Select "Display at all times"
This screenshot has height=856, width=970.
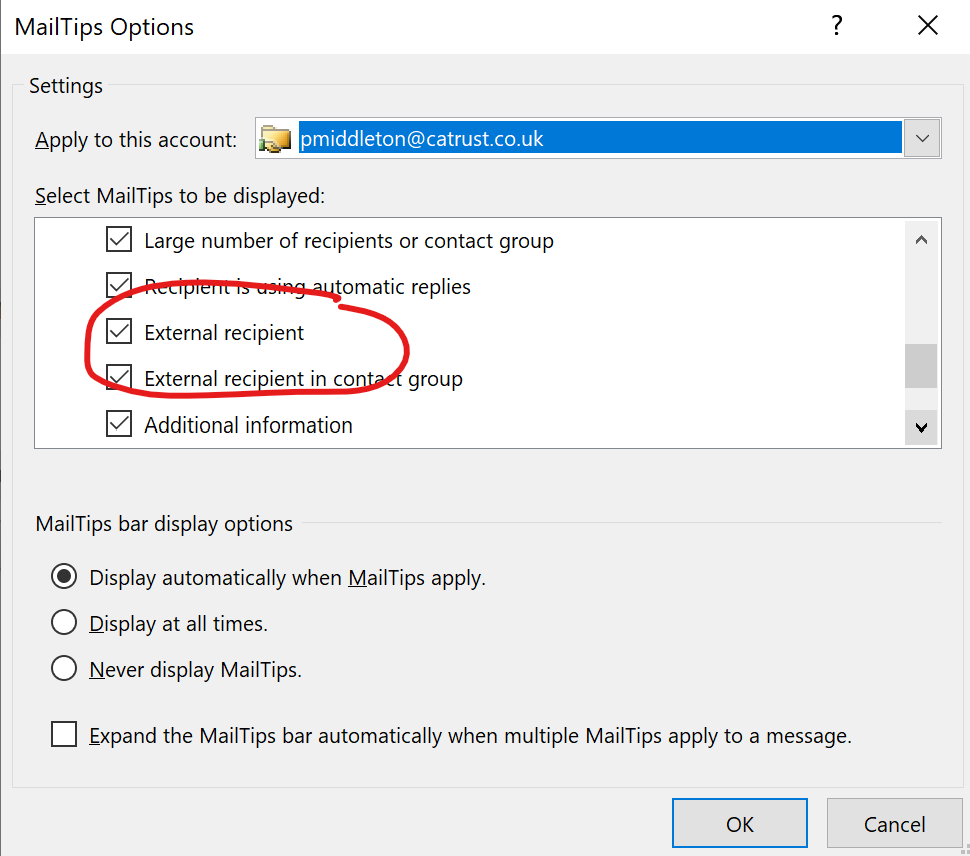[x=64, y=622]
